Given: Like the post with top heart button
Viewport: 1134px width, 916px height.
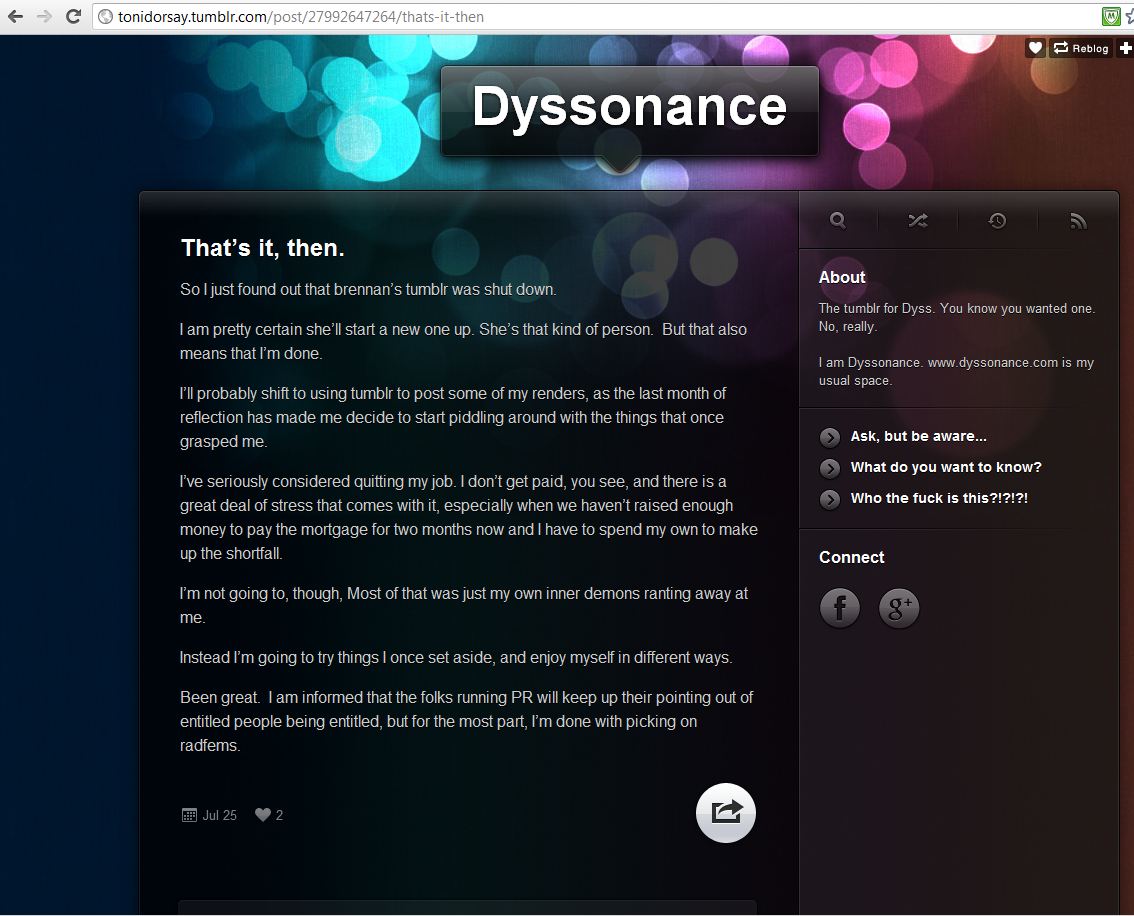Looking at the screenshot, I should point(1035,48).
